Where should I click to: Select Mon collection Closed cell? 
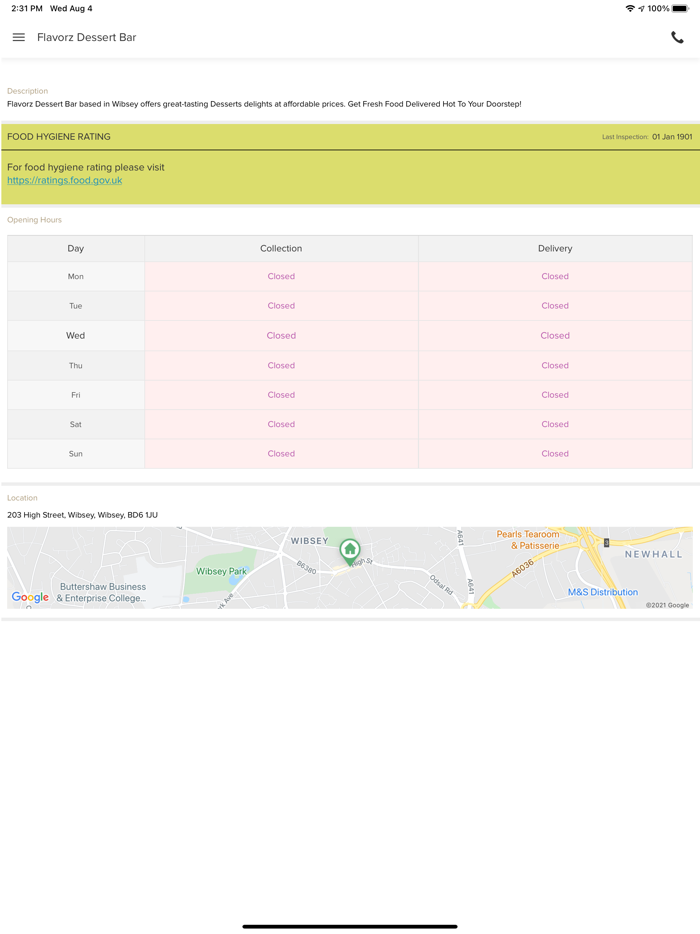click(x=281, y=276)
